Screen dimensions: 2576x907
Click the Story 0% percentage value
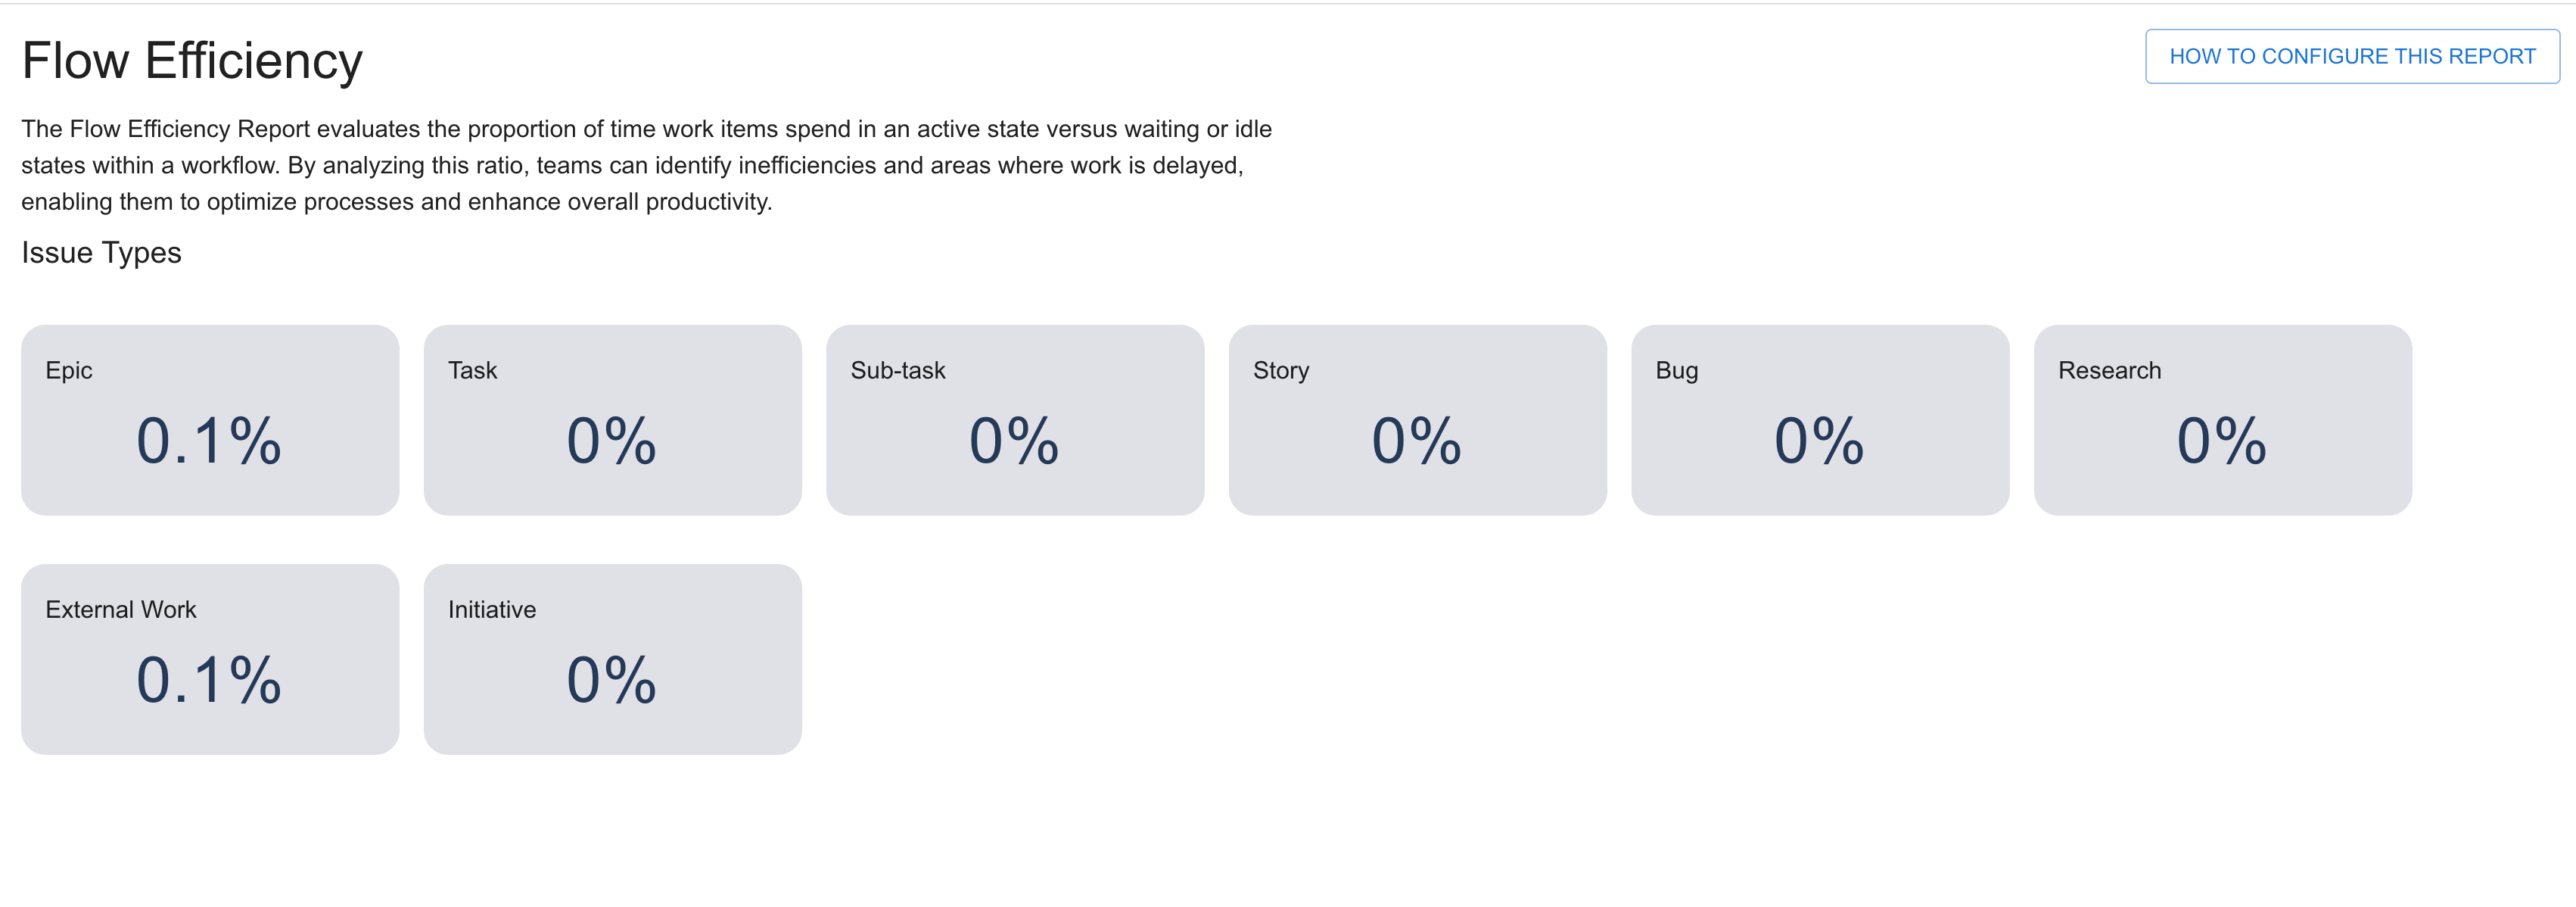coord(1417,441)
